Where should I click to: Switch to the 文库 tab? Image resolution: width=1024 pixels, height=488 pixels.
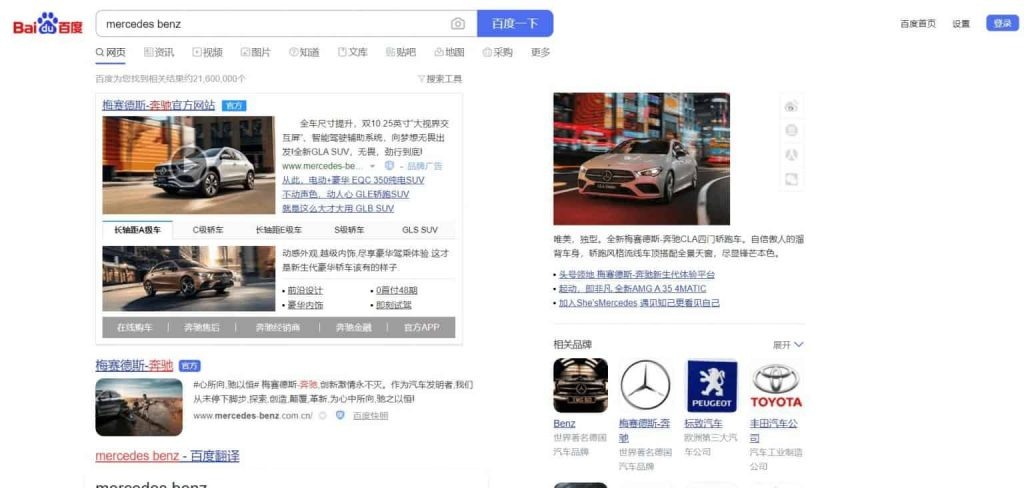point(353,52)
